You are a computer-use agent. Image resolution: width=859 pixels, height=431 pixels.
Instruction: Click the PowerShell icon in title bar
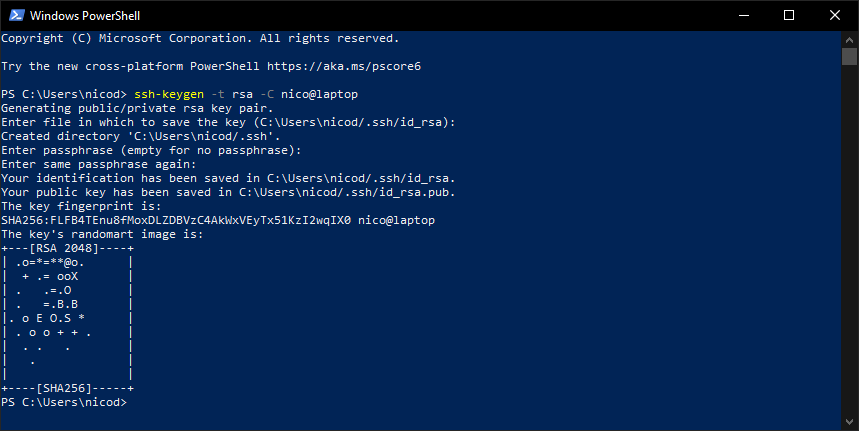(16, 15)
